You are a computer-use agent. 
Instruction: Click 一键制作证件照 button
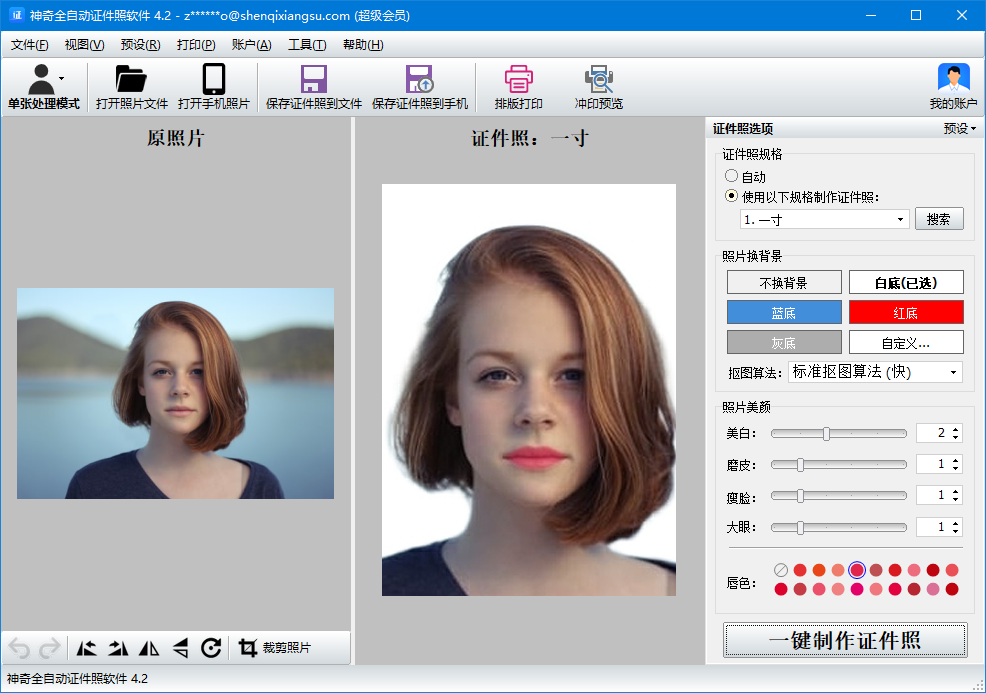point(845,640)
